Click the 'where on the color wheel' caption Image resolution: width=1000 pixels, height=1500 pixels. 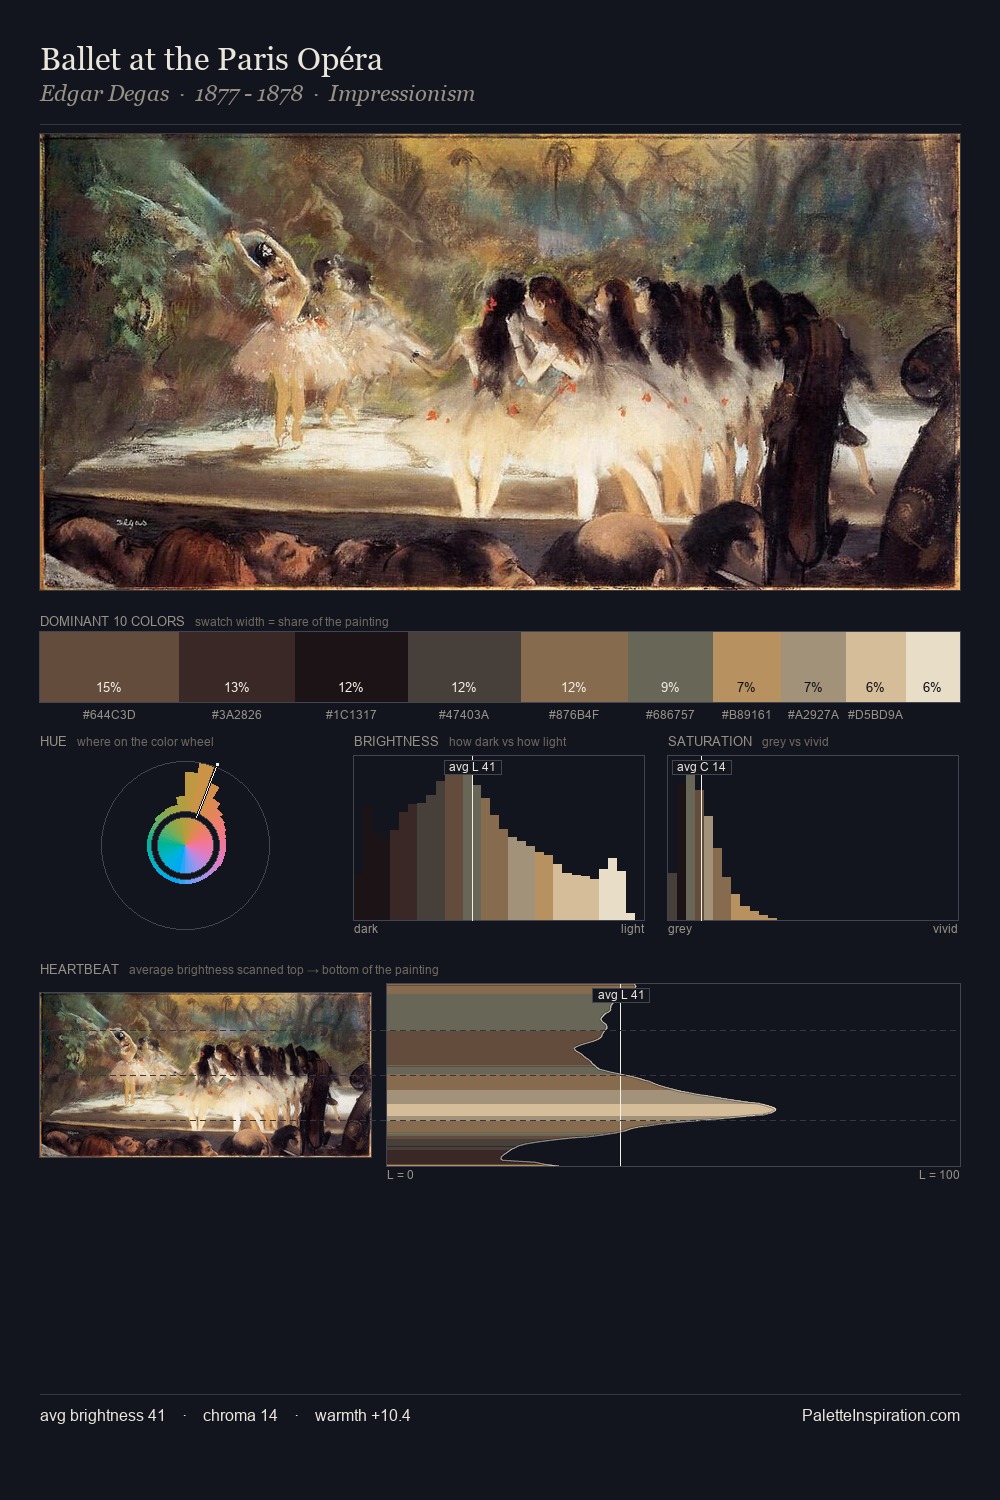click(145, 742)
